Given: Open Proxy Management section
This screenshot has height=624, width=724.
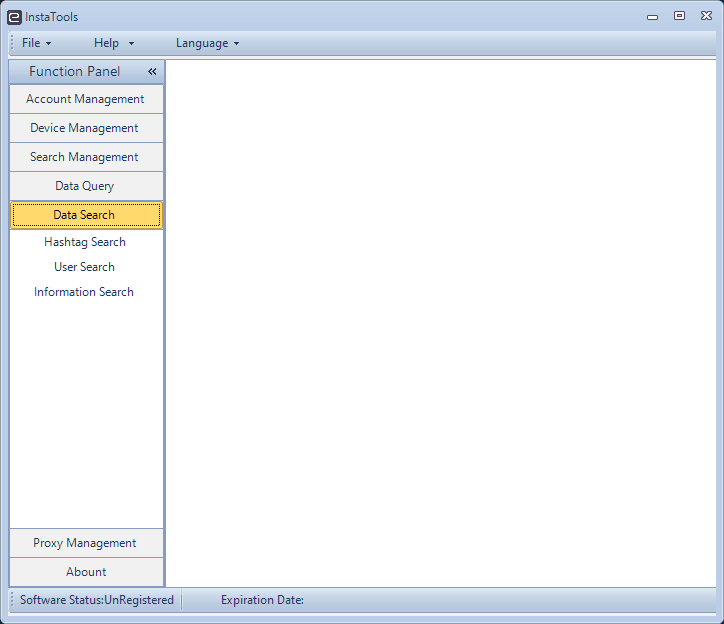Looking at the screenshot, I should point(86,543).
